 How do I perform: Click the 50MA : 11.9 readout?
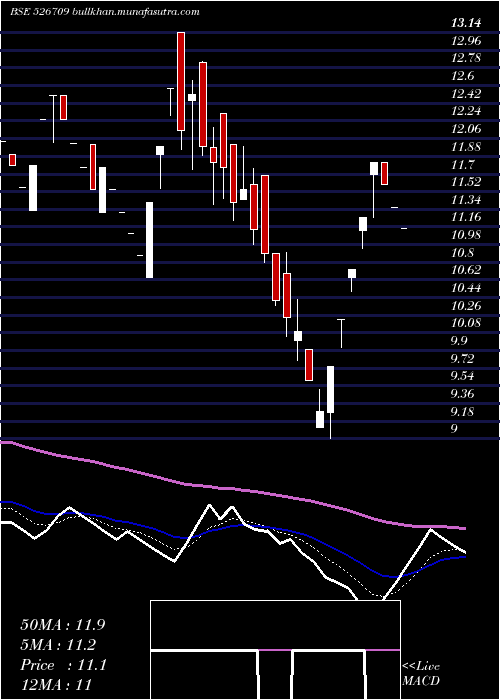pos(63,625)
